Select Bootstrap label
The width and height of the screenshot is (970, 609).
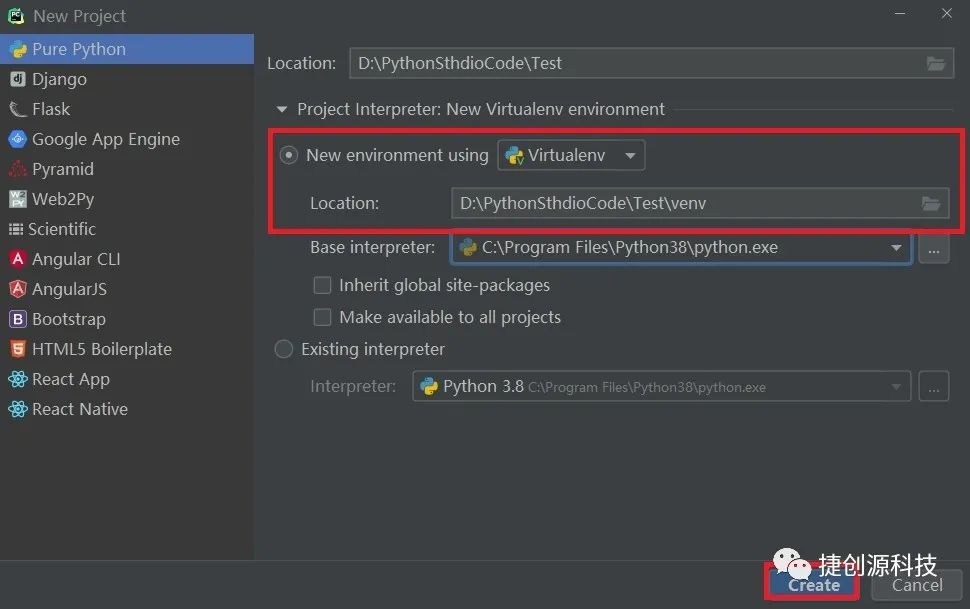click(69, 319)
